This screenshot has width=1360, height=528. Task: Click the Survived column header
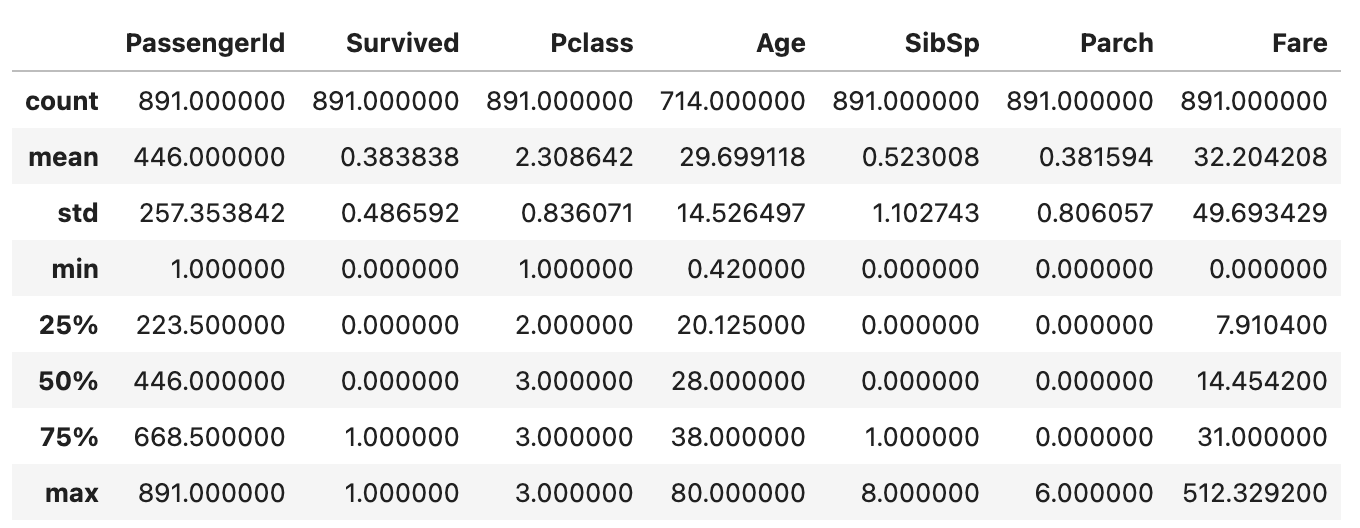(x=402, y=43)
